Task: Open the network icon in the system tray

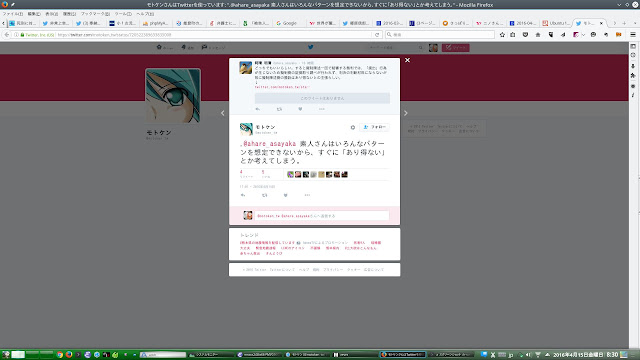Action: (538, 355)
